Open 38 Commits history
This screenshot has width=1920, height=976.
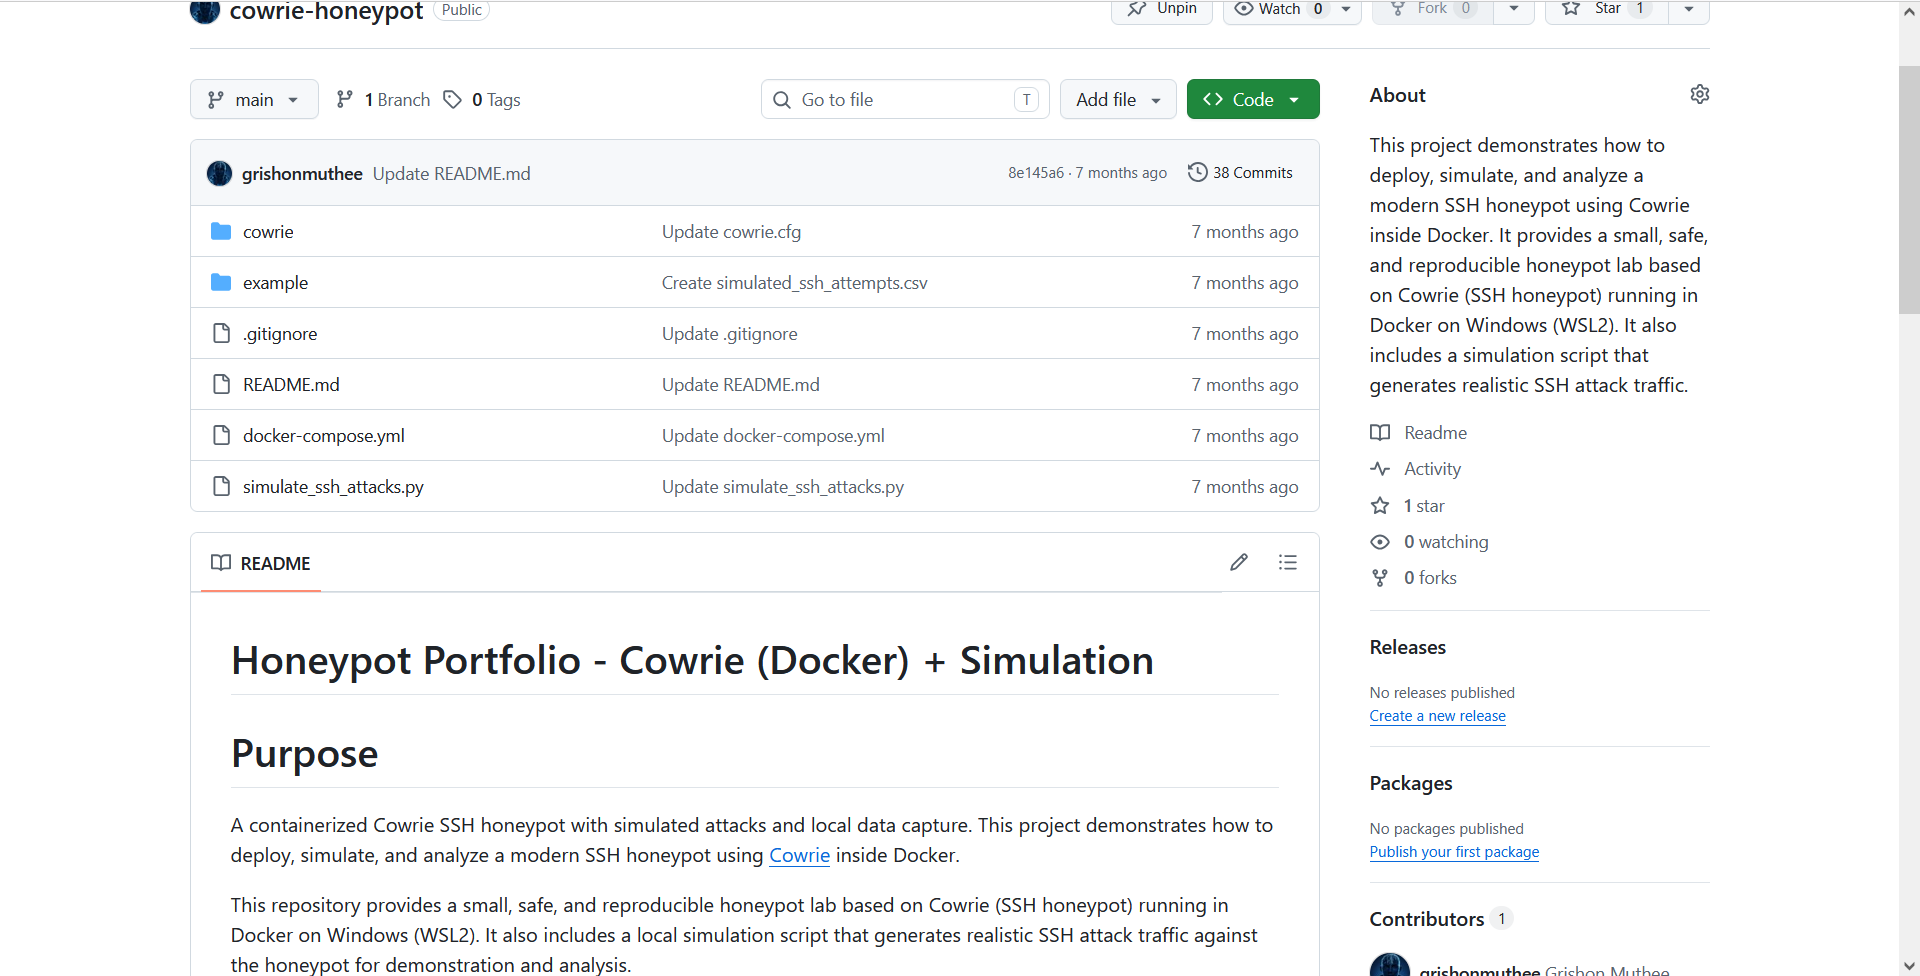click(x=1240, y=172)
